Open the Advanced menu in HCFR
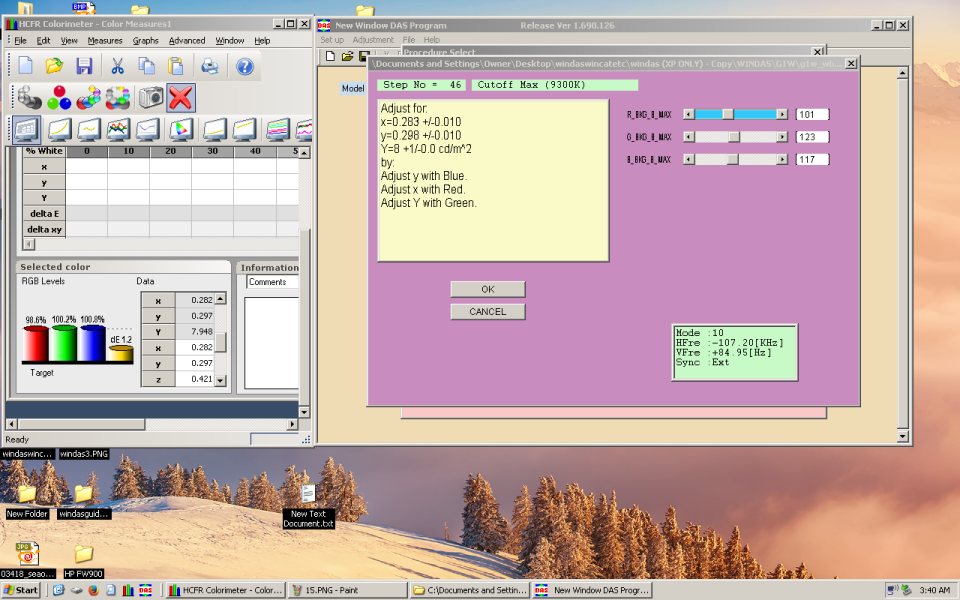This screenshot has width=960, height=600. [186, 41]
